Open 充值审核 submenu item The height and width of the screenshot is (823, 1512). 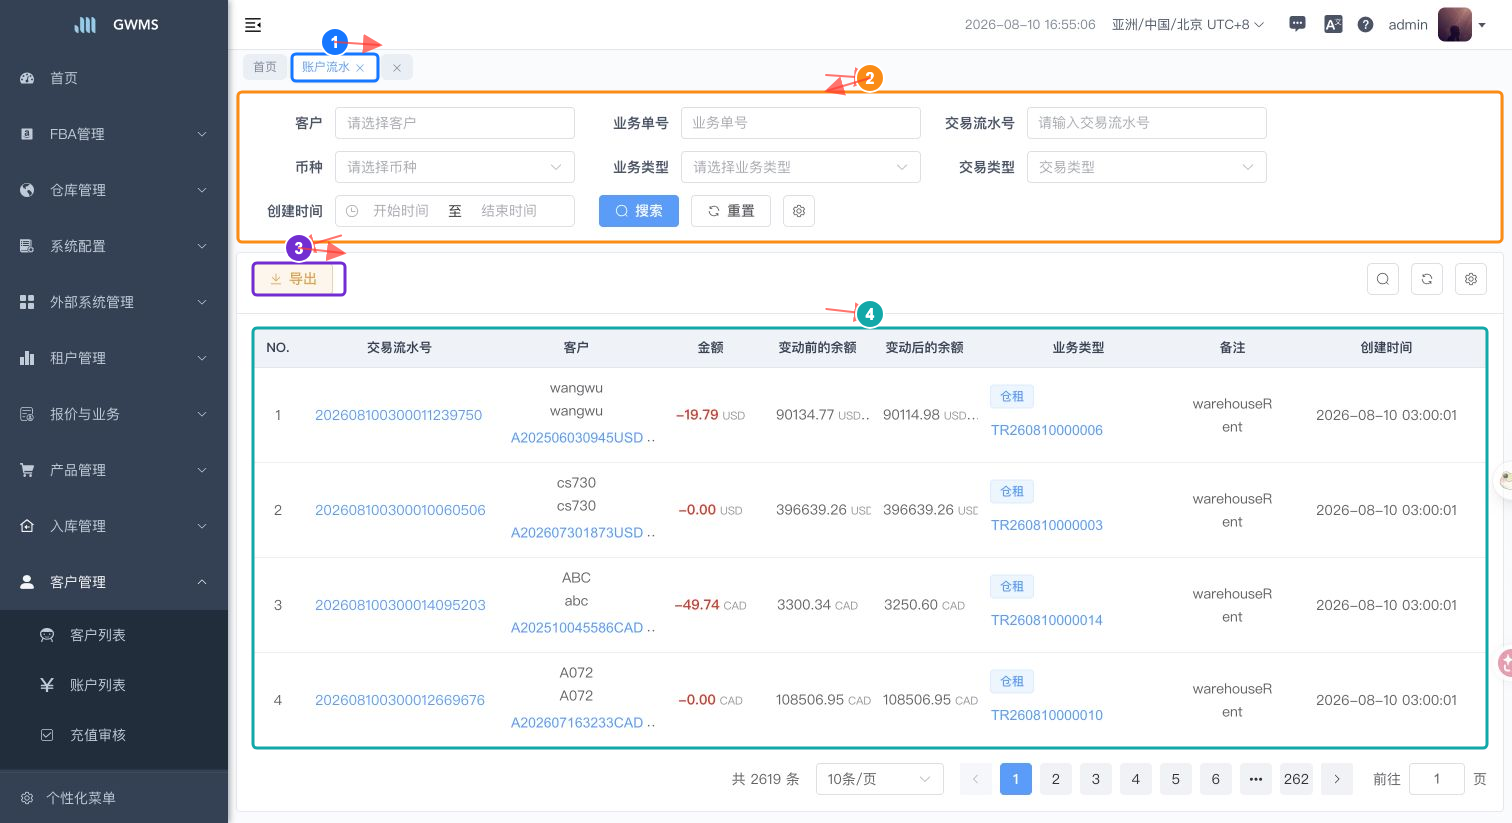point(114,735)
